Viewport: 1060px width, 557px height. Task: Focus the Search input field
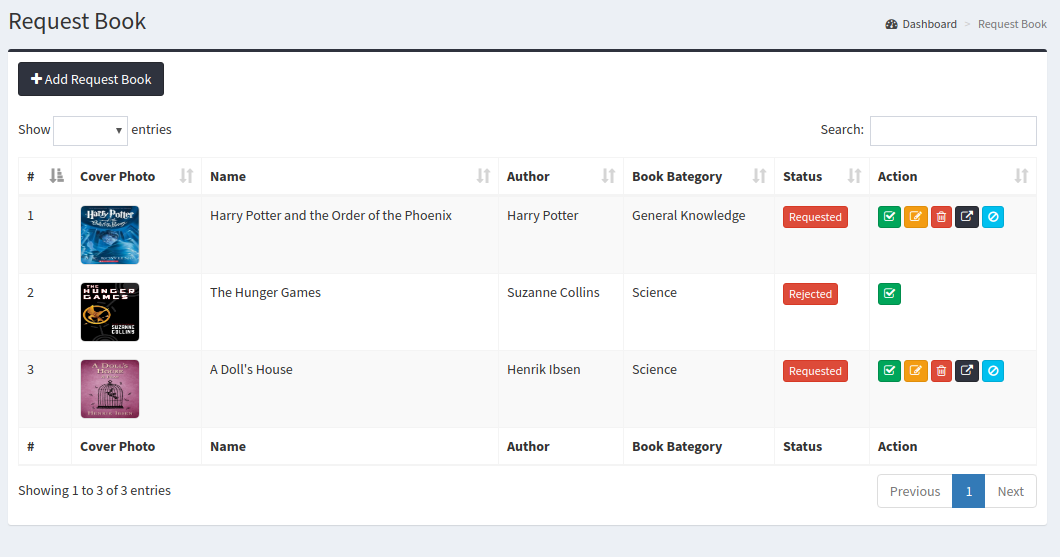click(952, 131)
